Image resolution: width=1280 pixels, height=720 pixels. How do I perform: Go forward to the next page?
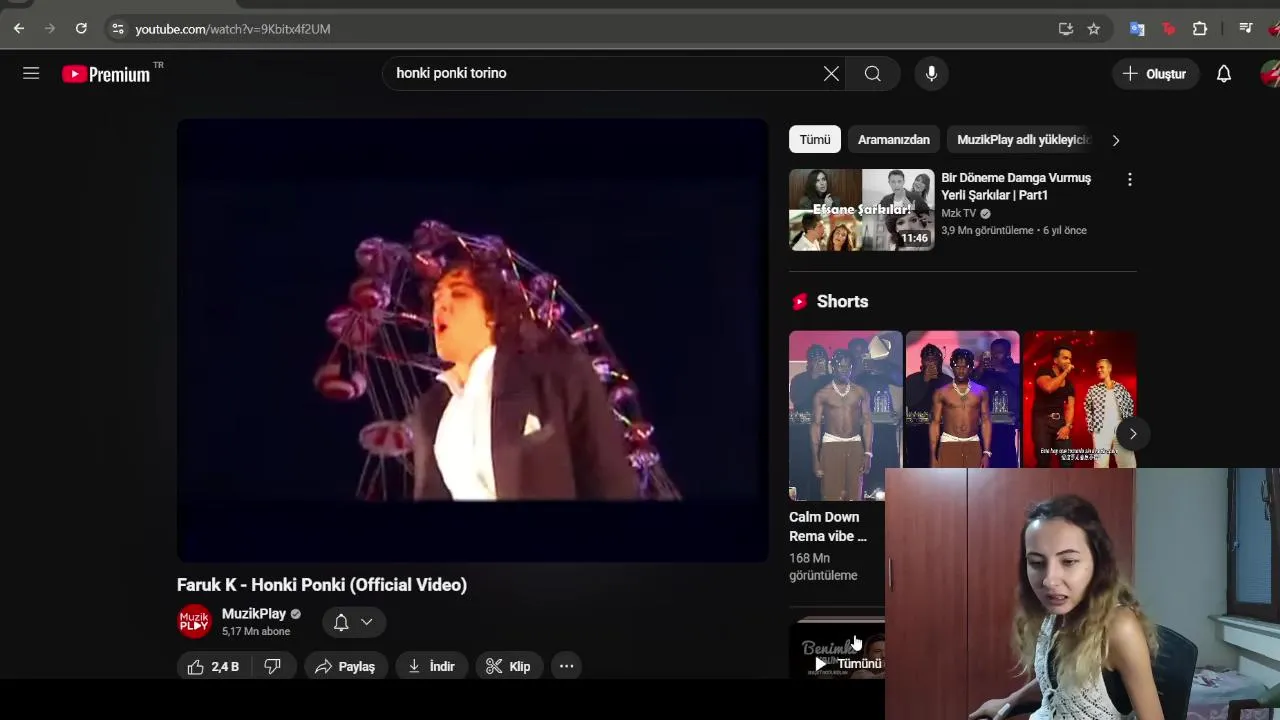(x=50, y=29)
